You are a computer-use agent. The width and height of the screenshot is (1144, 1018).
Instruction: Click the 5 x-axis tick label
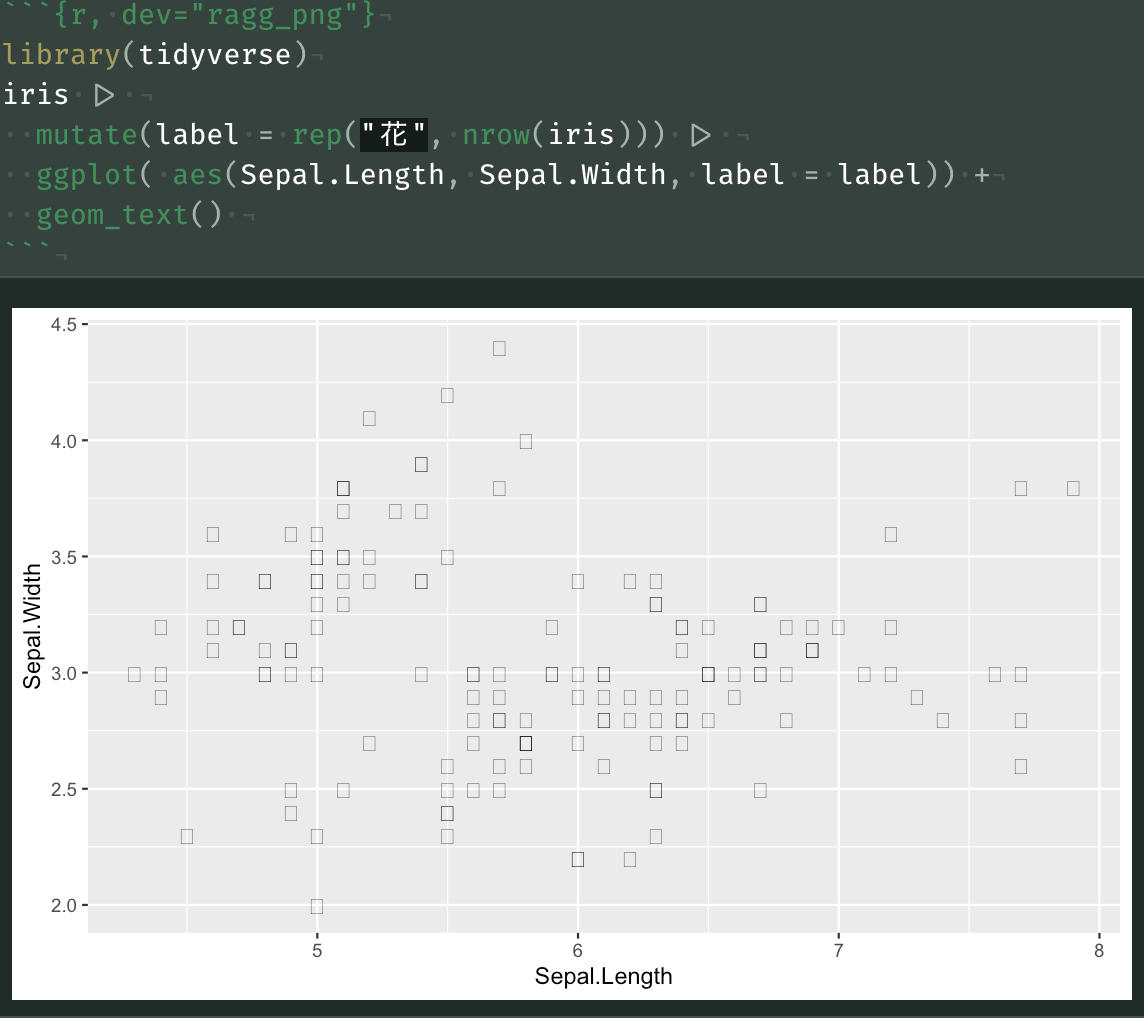[x=317, y=950]
